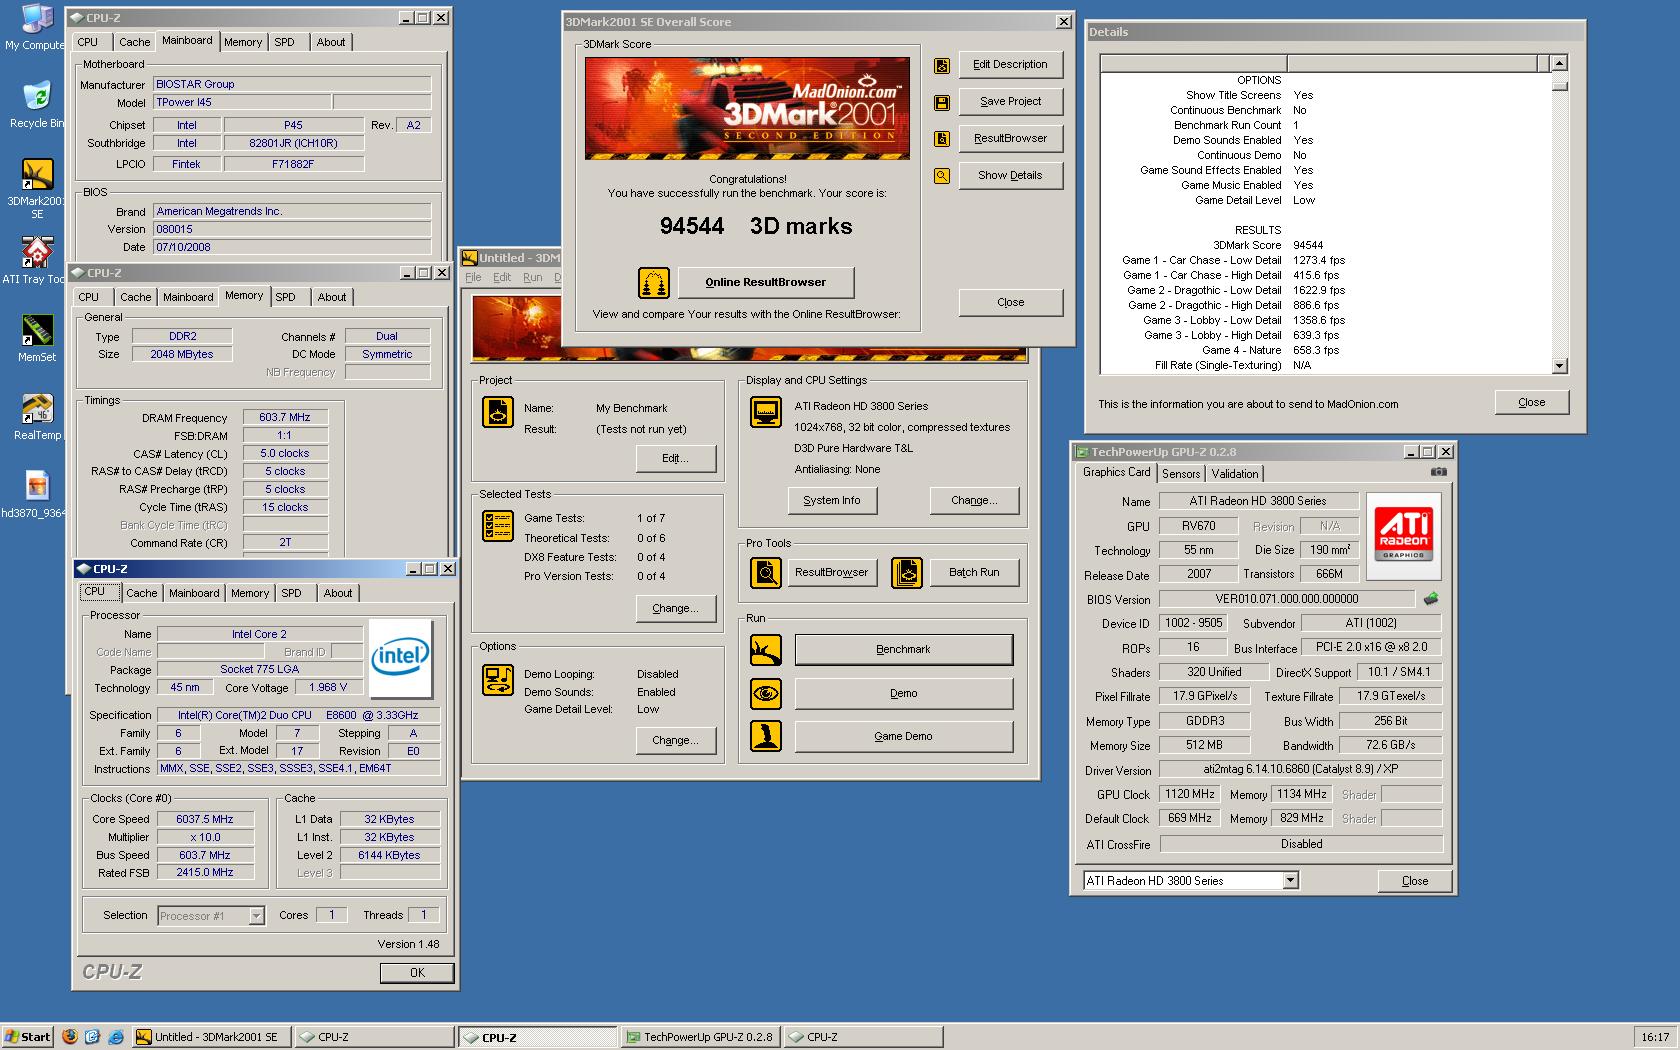Screen dimensions: 1680x1050
Task: Click the Edit Description icon in score dialog
Action: pyautogui.click(x=941, y=65)
